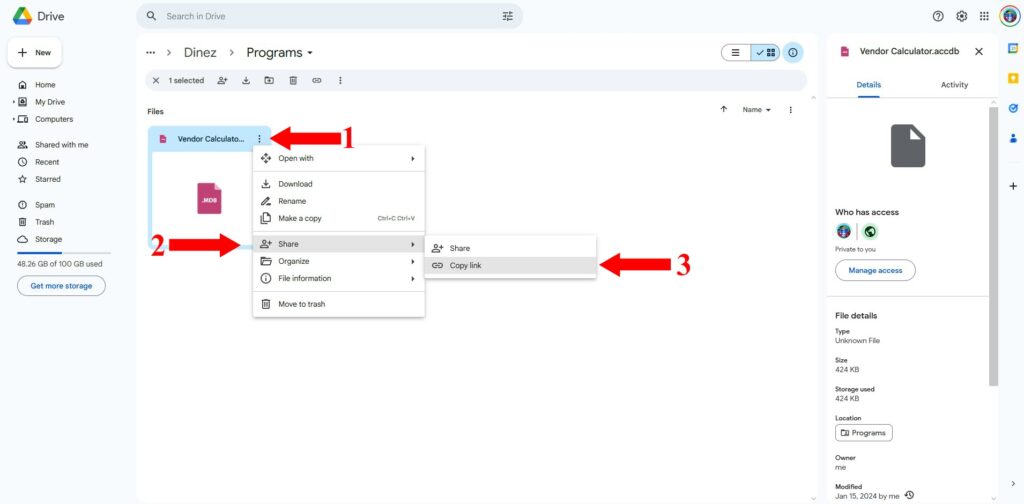1024x504 pixels.
Task: Open the Settings gear icon
Action: pyautogui.click(x=961, y=16)
